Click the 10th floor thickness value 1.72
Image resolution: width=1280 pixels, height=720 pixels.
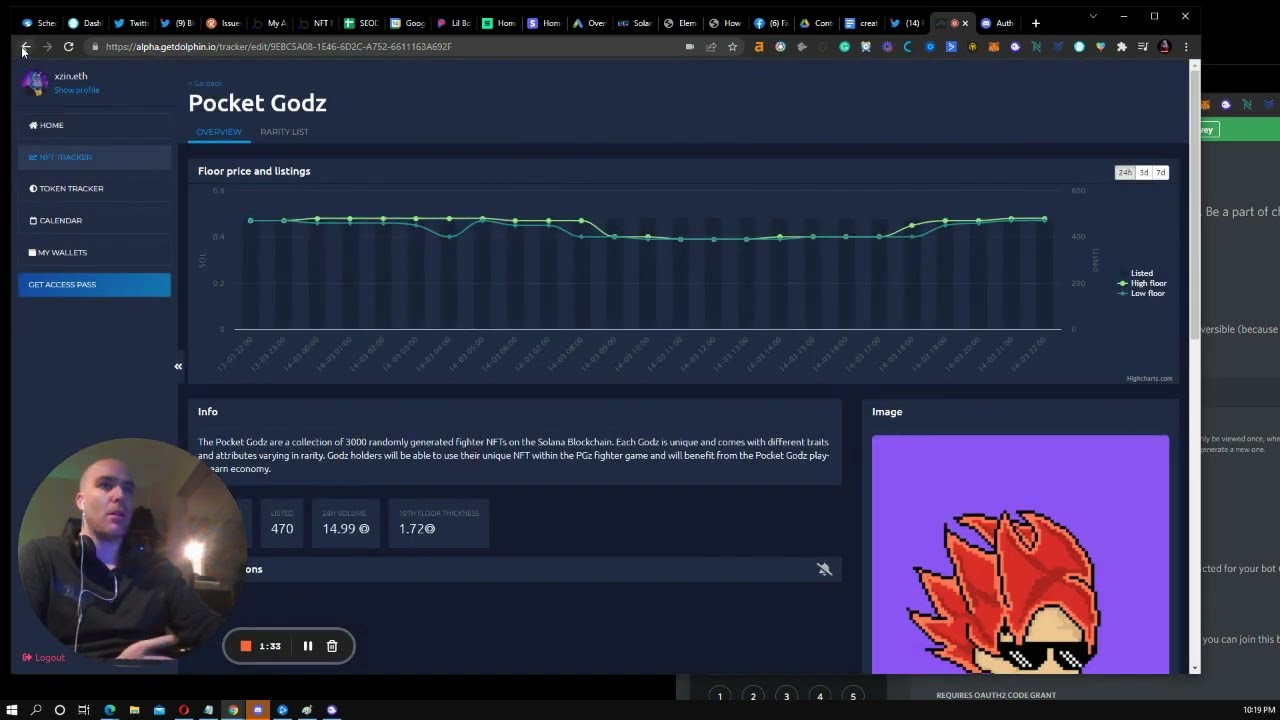pos(417,529)
